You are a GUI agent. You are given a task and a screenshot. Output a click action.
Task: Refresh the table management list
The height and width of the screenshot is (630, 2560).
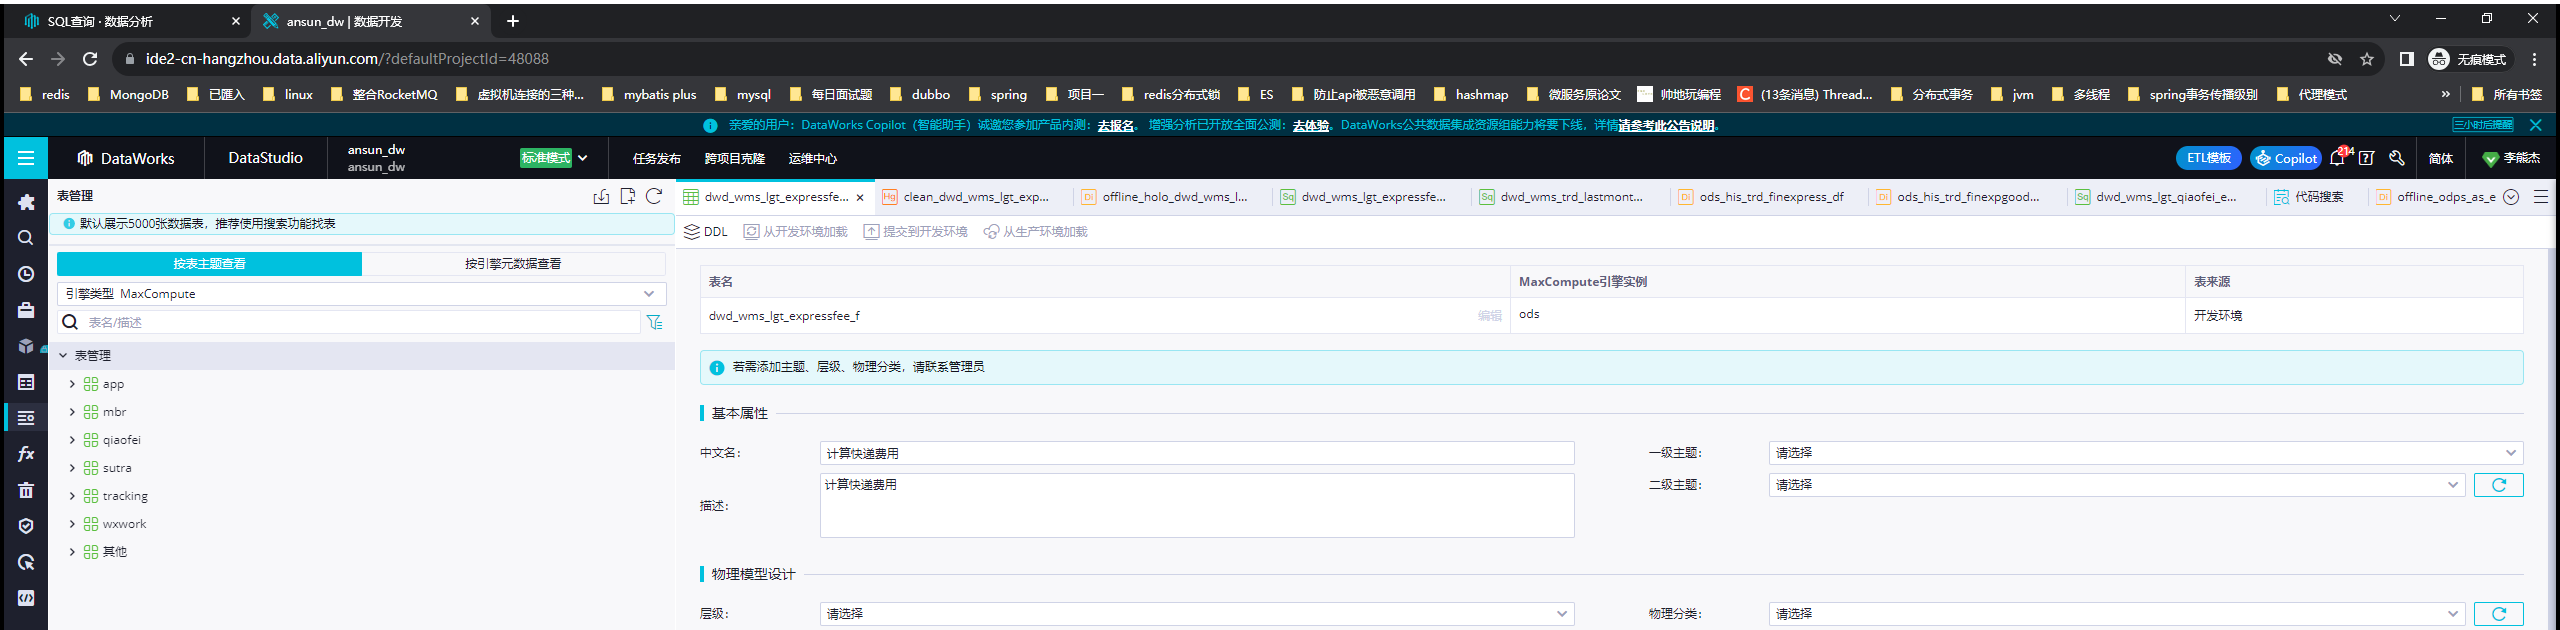(x=654, y=196)
